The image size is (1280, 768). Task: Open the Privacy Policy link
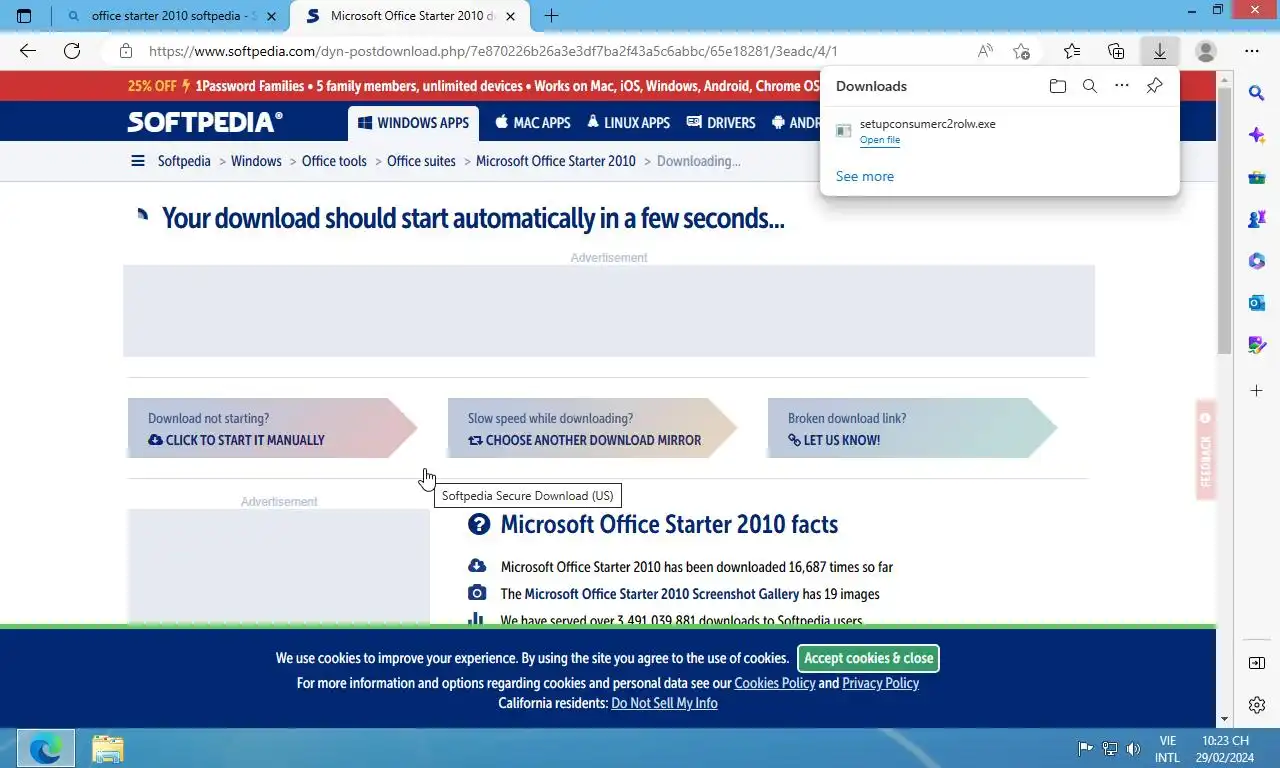tap(880, 683)
